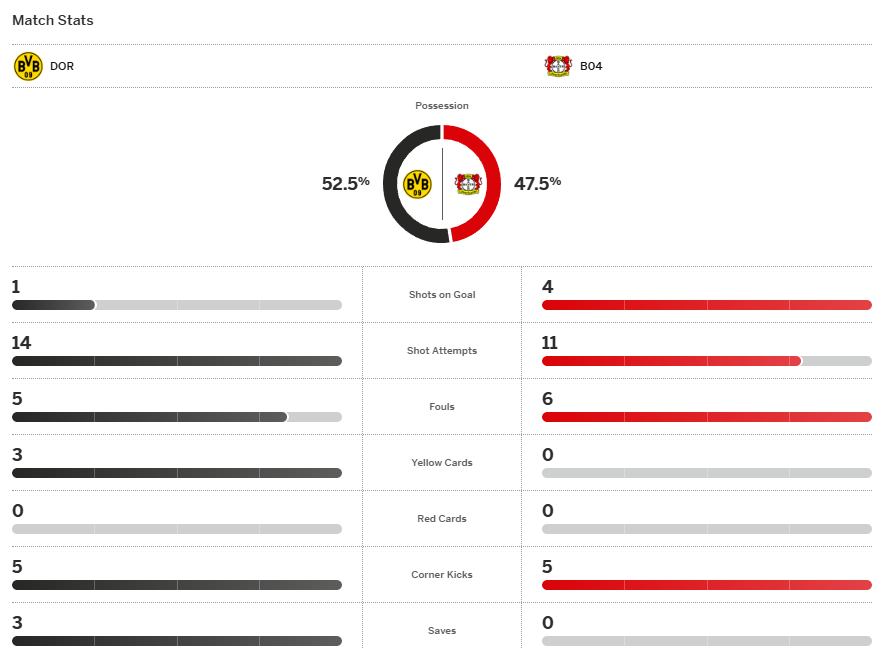
Task: Click Leverkusen logo inside possession donut
Action: 468,184
